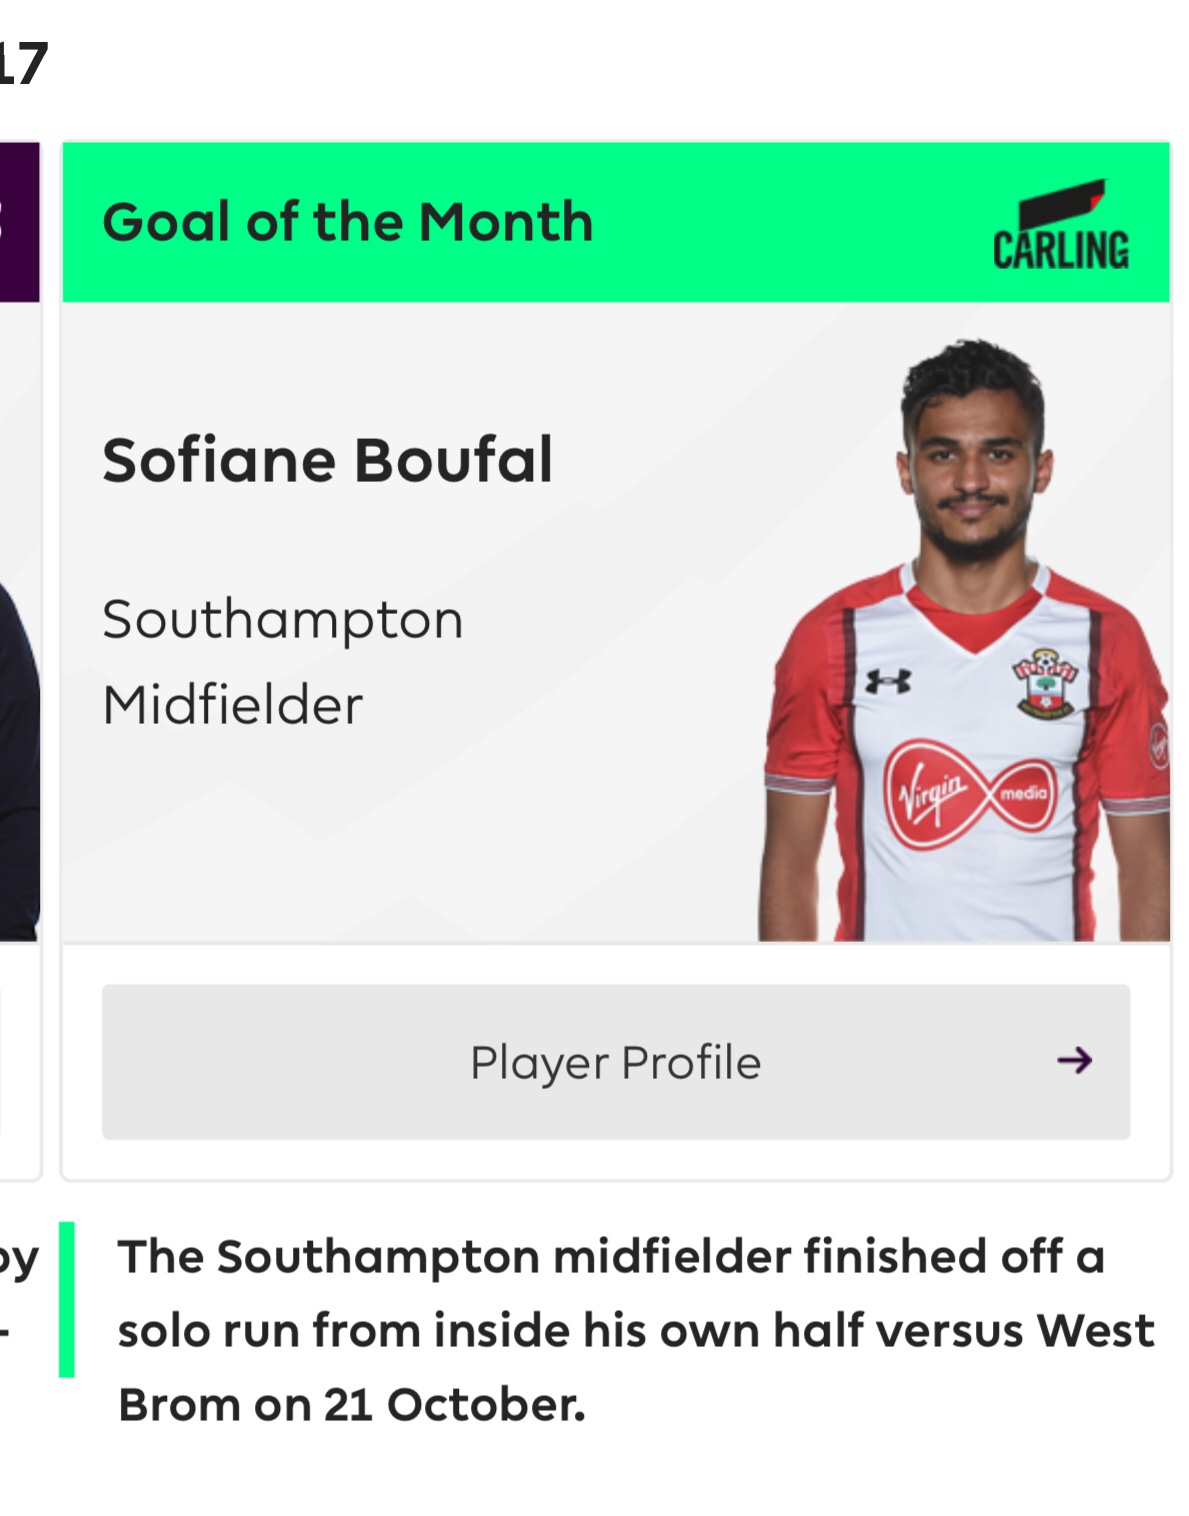
Task: Click the small Virgin logo on shirt sleeve
Action: [1160, 745]
